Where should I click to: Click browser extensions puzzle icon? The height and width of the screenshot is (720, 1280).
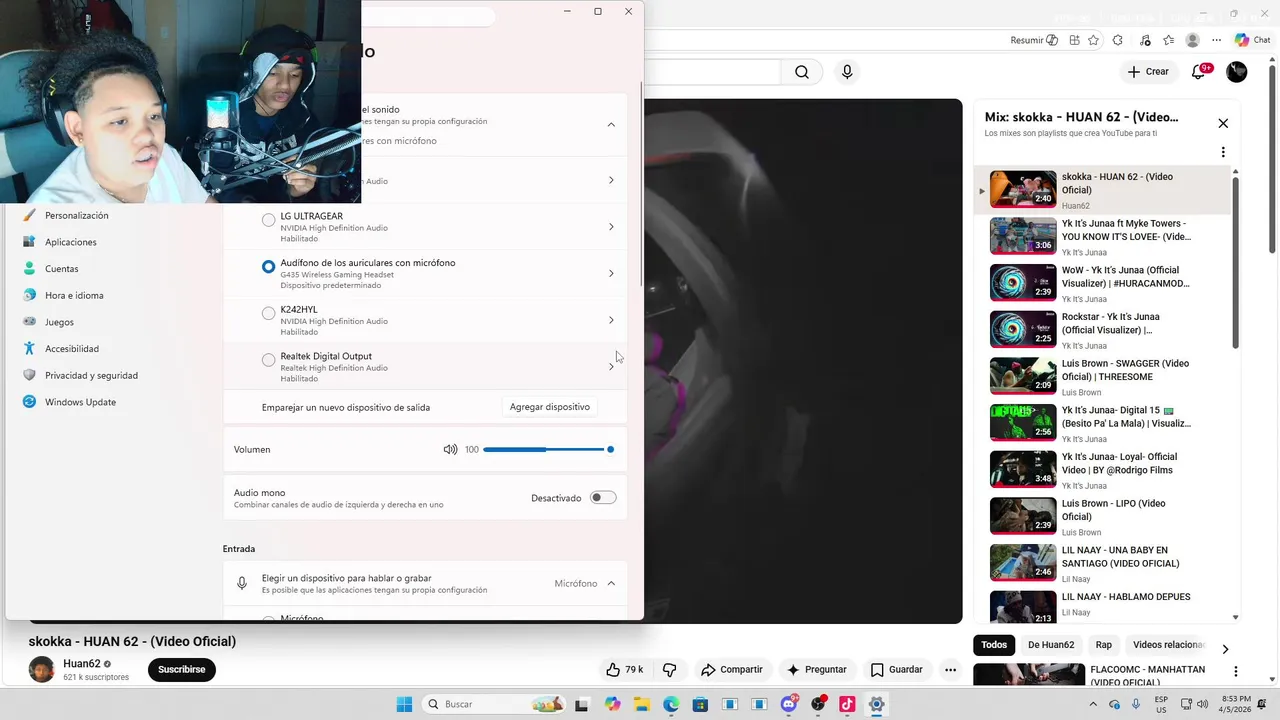[x=1118, y=40]
